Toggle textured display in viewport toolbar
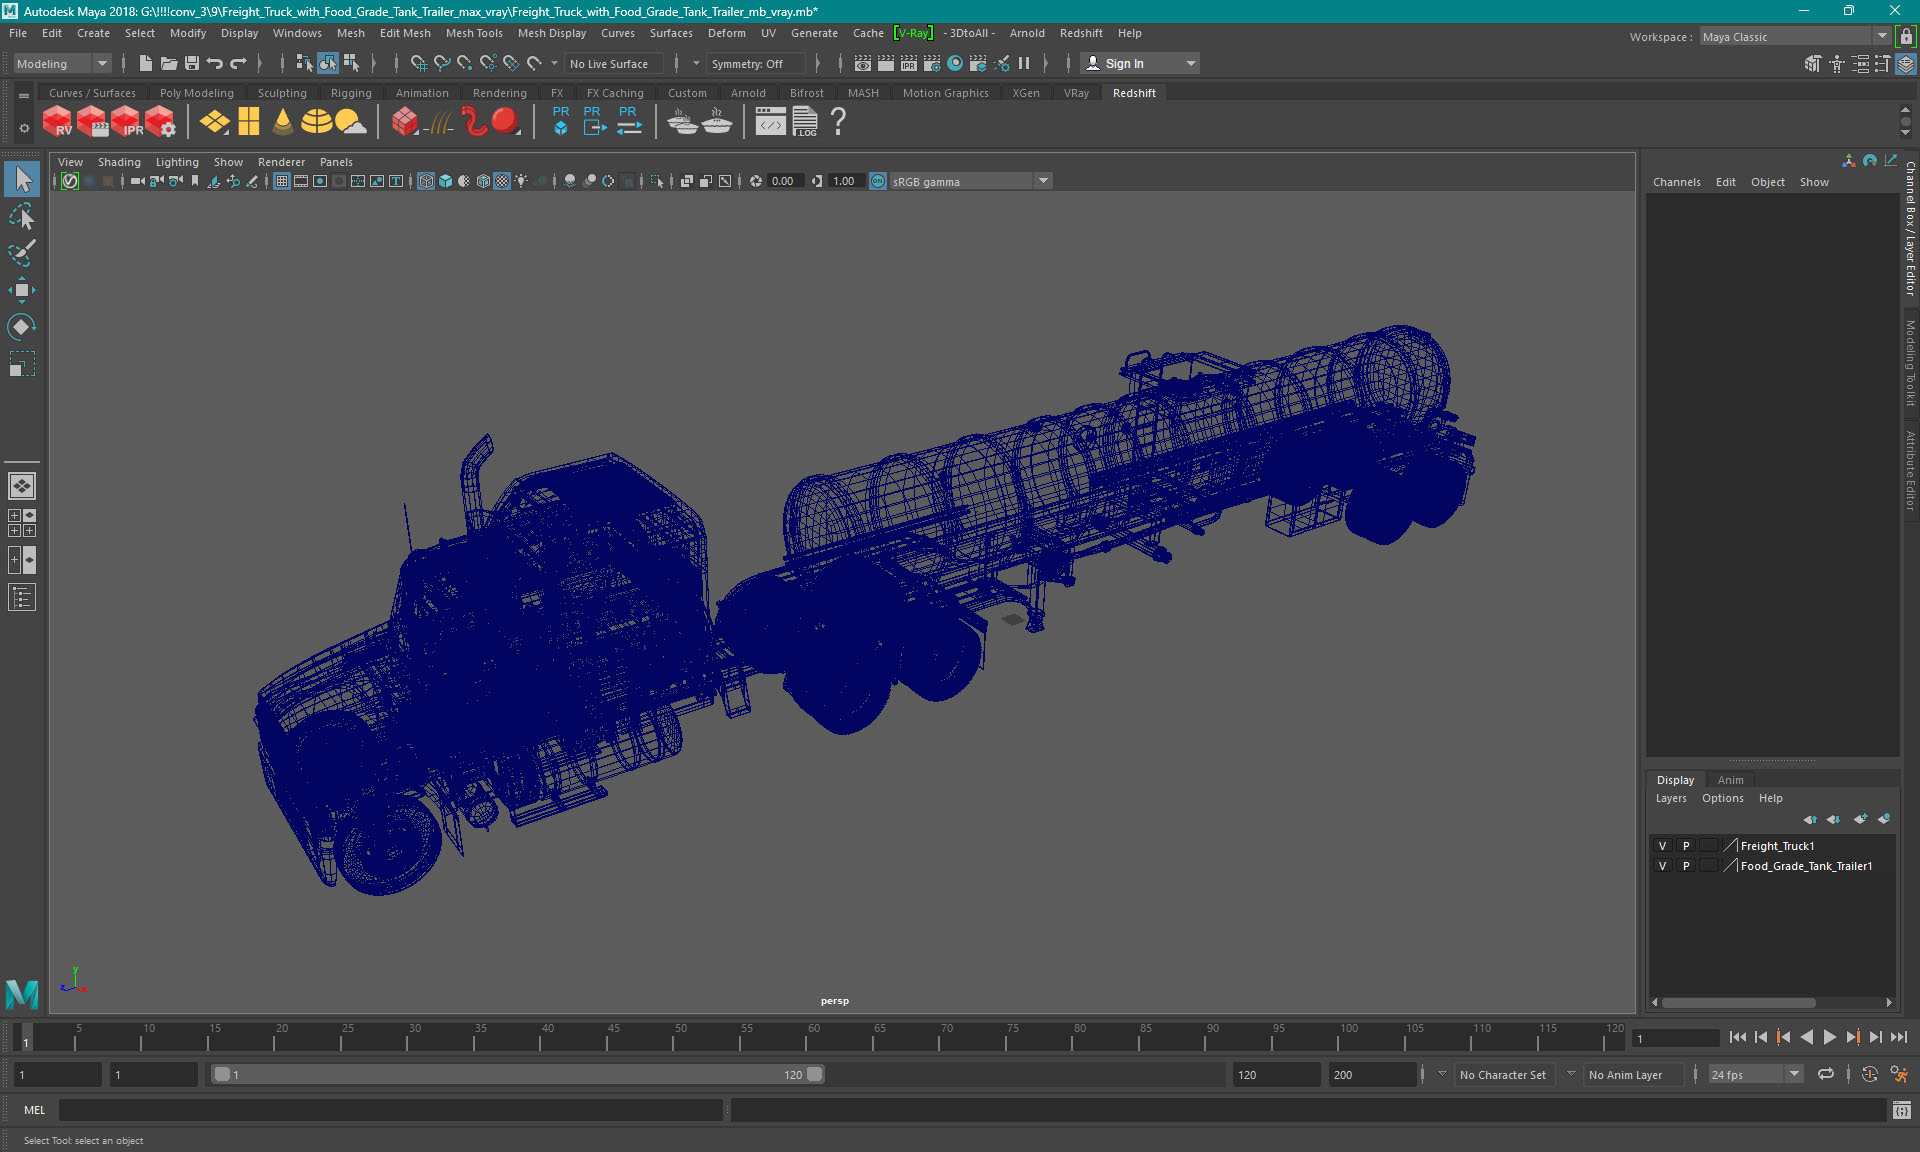1920x1152 pixels. pyautogui.click(x=503, y=181)
